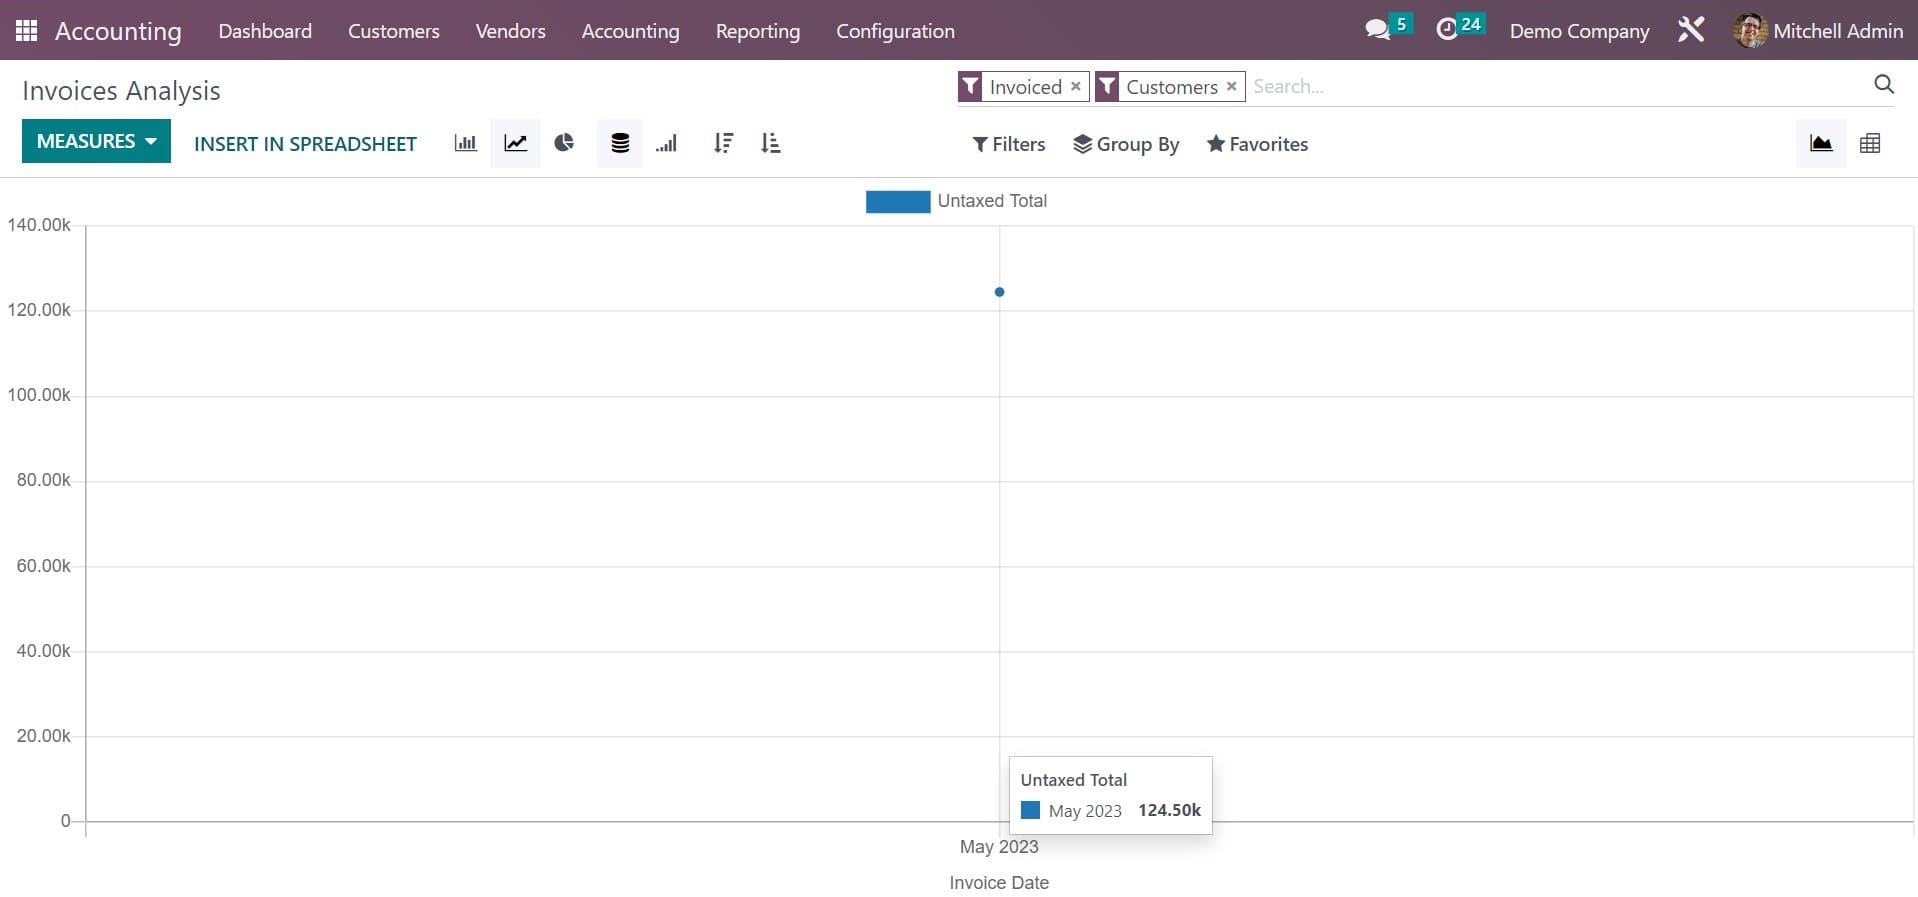
Task: Toggle the Untaxed Total legend swatch
Action: point(897,201)
